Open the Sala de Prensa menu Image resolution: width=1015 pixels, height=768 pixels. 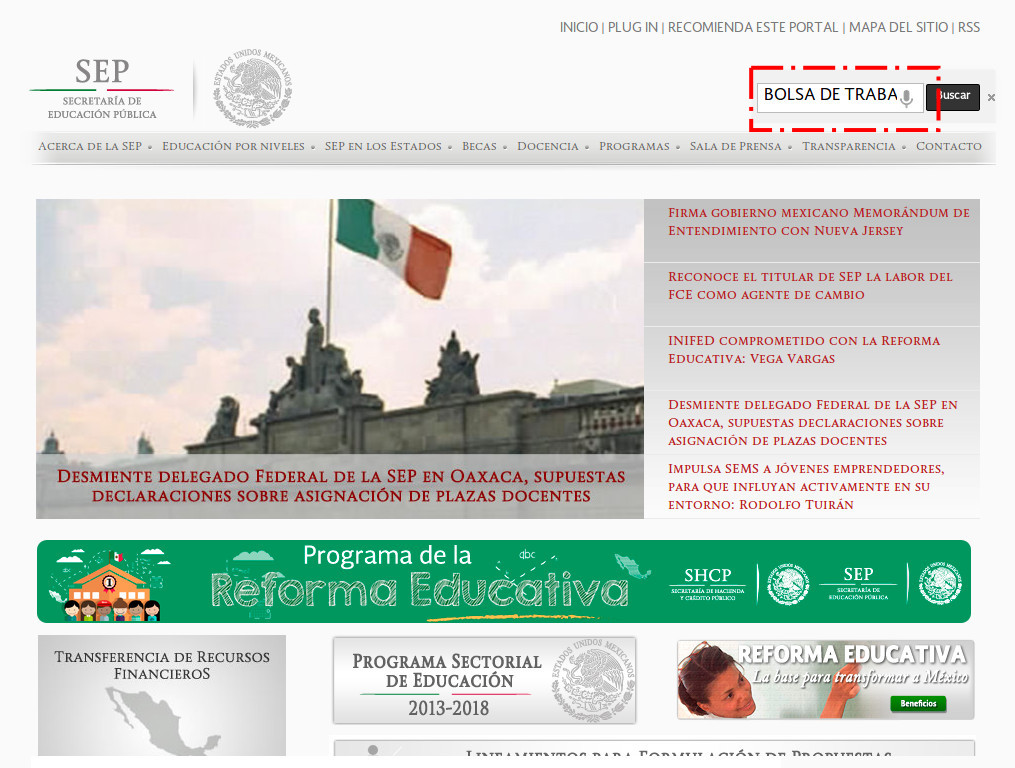pyautogui.click(x=735, y=146)
